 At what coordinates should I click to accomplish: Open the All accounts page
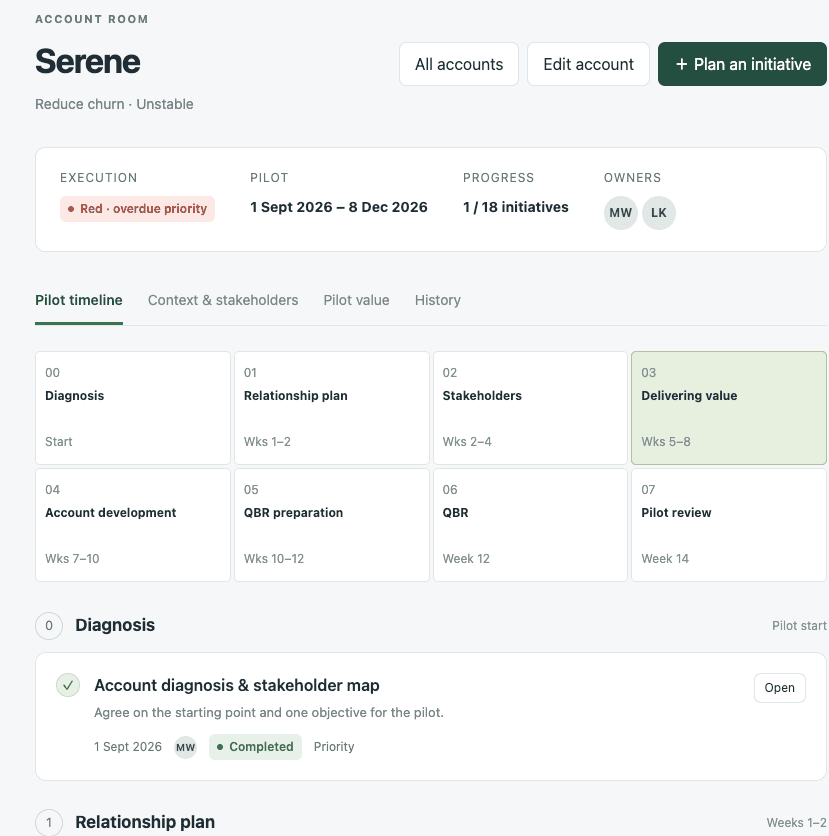[459, 64]
